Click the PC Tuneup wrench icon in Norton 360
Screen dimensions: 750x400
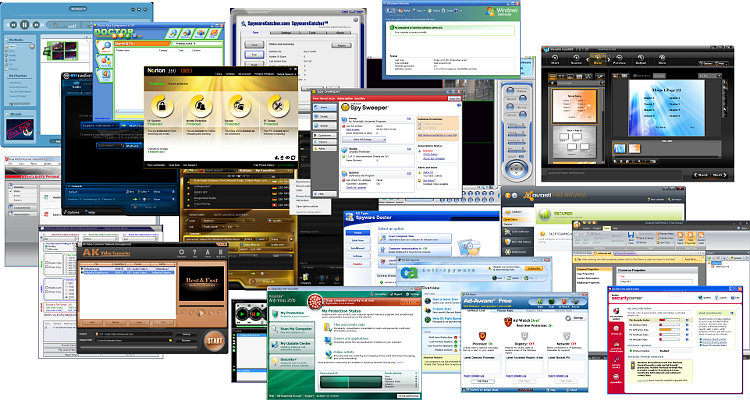pos(277,106)
